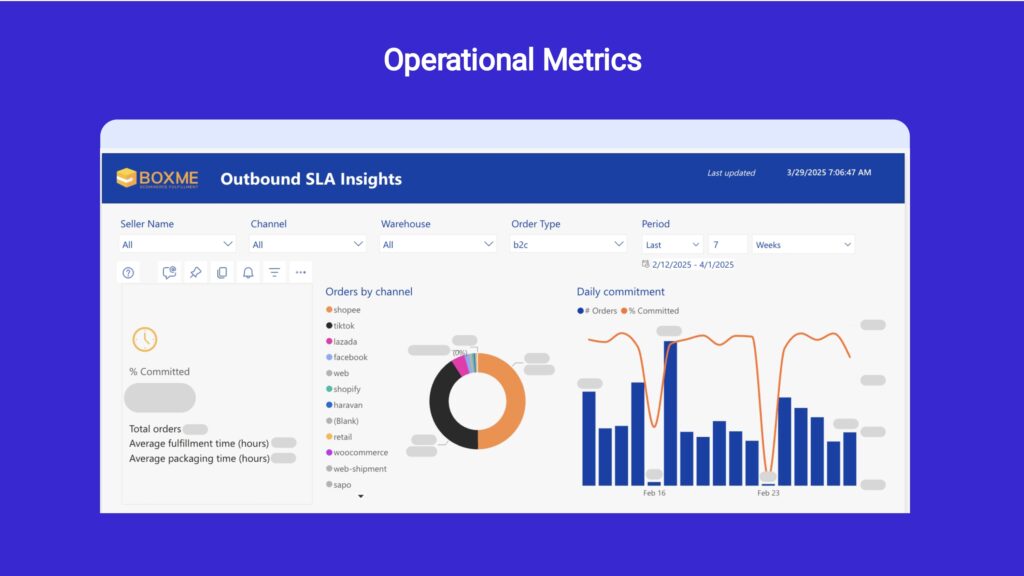Image resolution: width=1024 pixels, height=576 pixels.
Task: Expand the Seller Name dropdown
Action: click(x=178, y=244)
